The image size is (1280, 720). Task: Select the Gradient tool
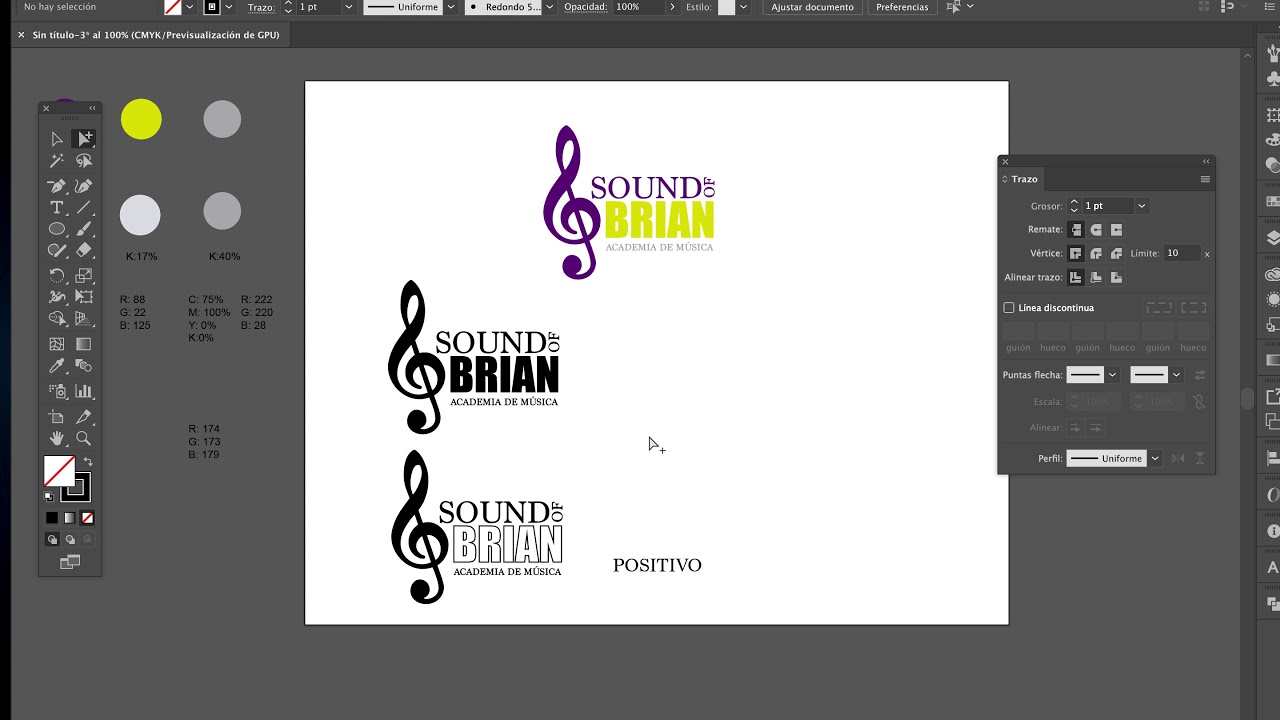pyautogui.click(x=84, y=344)
